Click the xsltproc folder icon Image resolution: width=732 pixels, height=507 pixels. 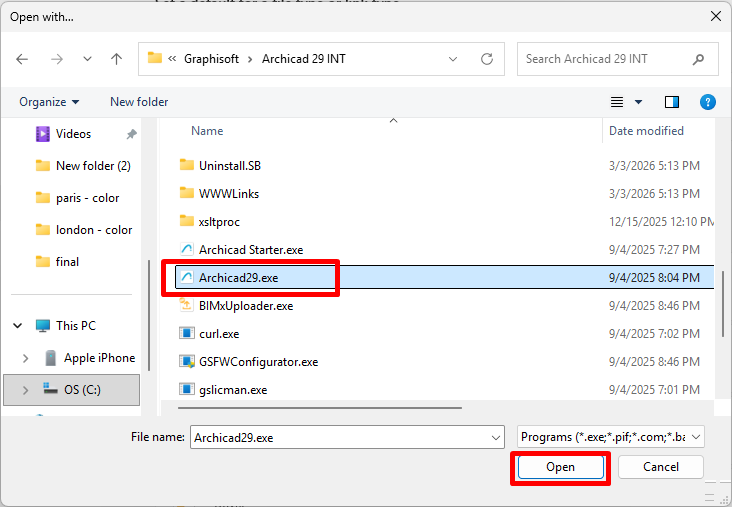(187, 221)
